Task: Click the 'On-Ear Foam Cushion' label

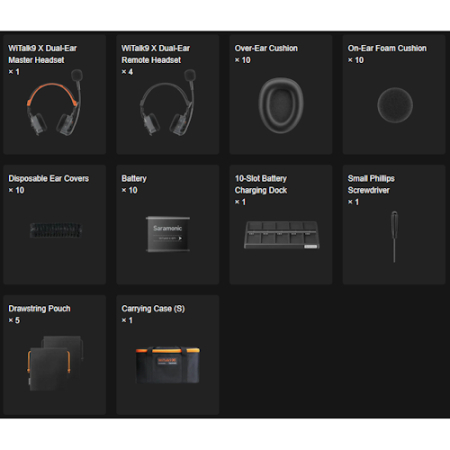Action: 387,48
